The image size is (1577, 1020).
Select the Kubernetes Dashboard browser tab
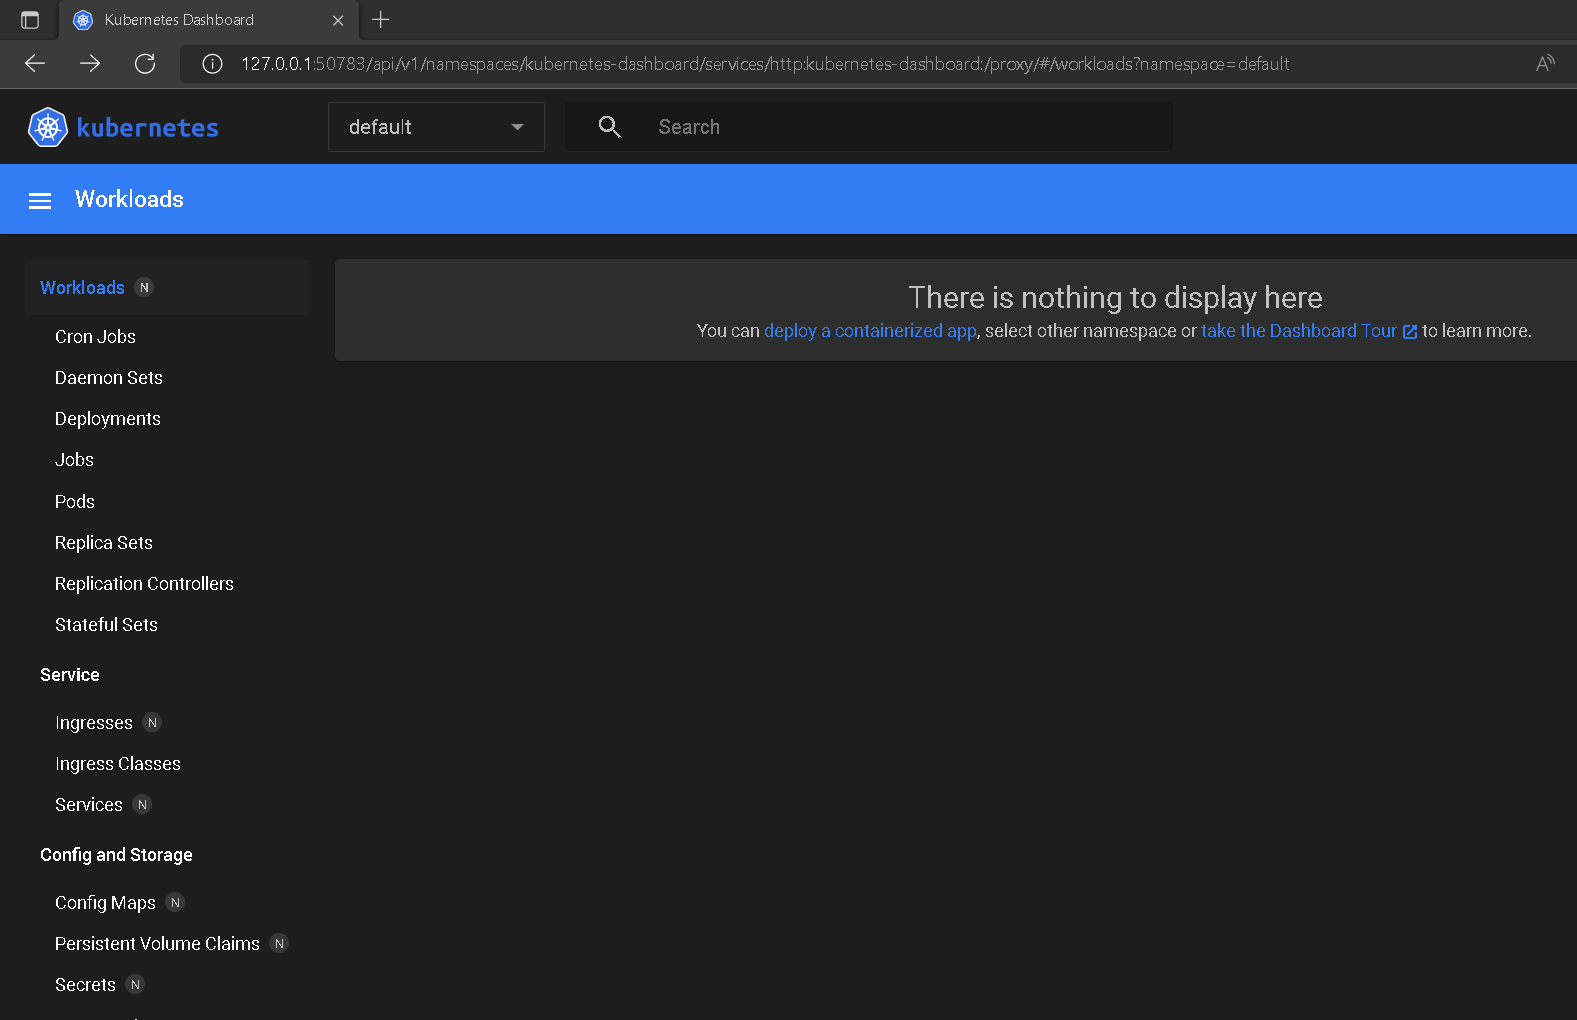click(208, 20)
